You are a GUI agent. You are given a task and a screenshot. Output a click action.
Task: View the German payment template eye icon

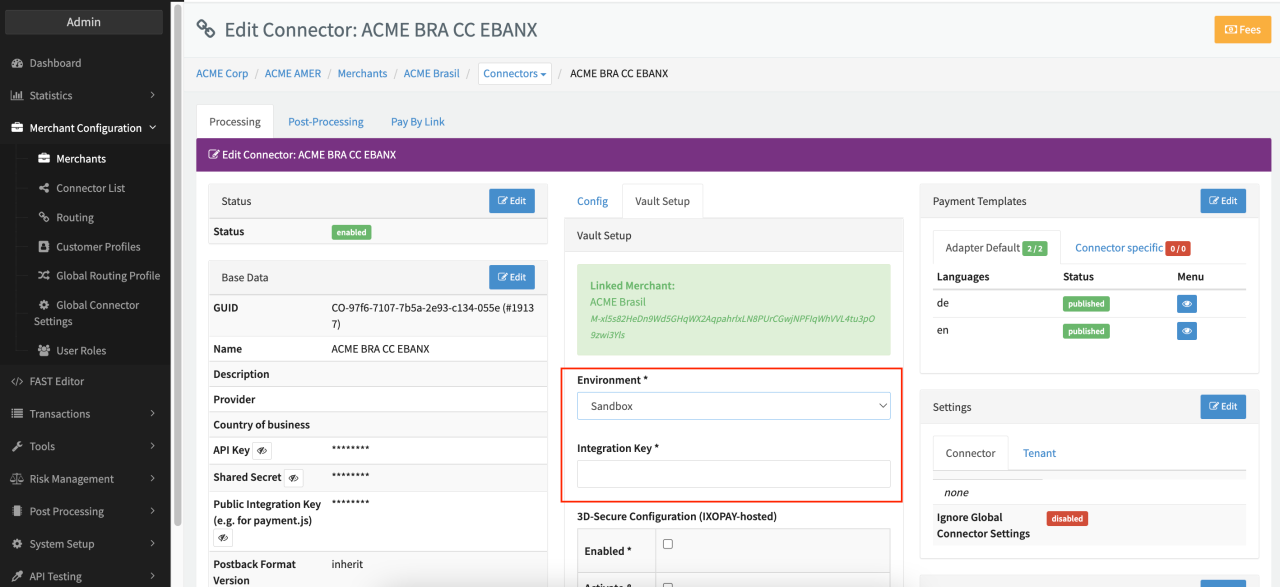(1186, 304)
